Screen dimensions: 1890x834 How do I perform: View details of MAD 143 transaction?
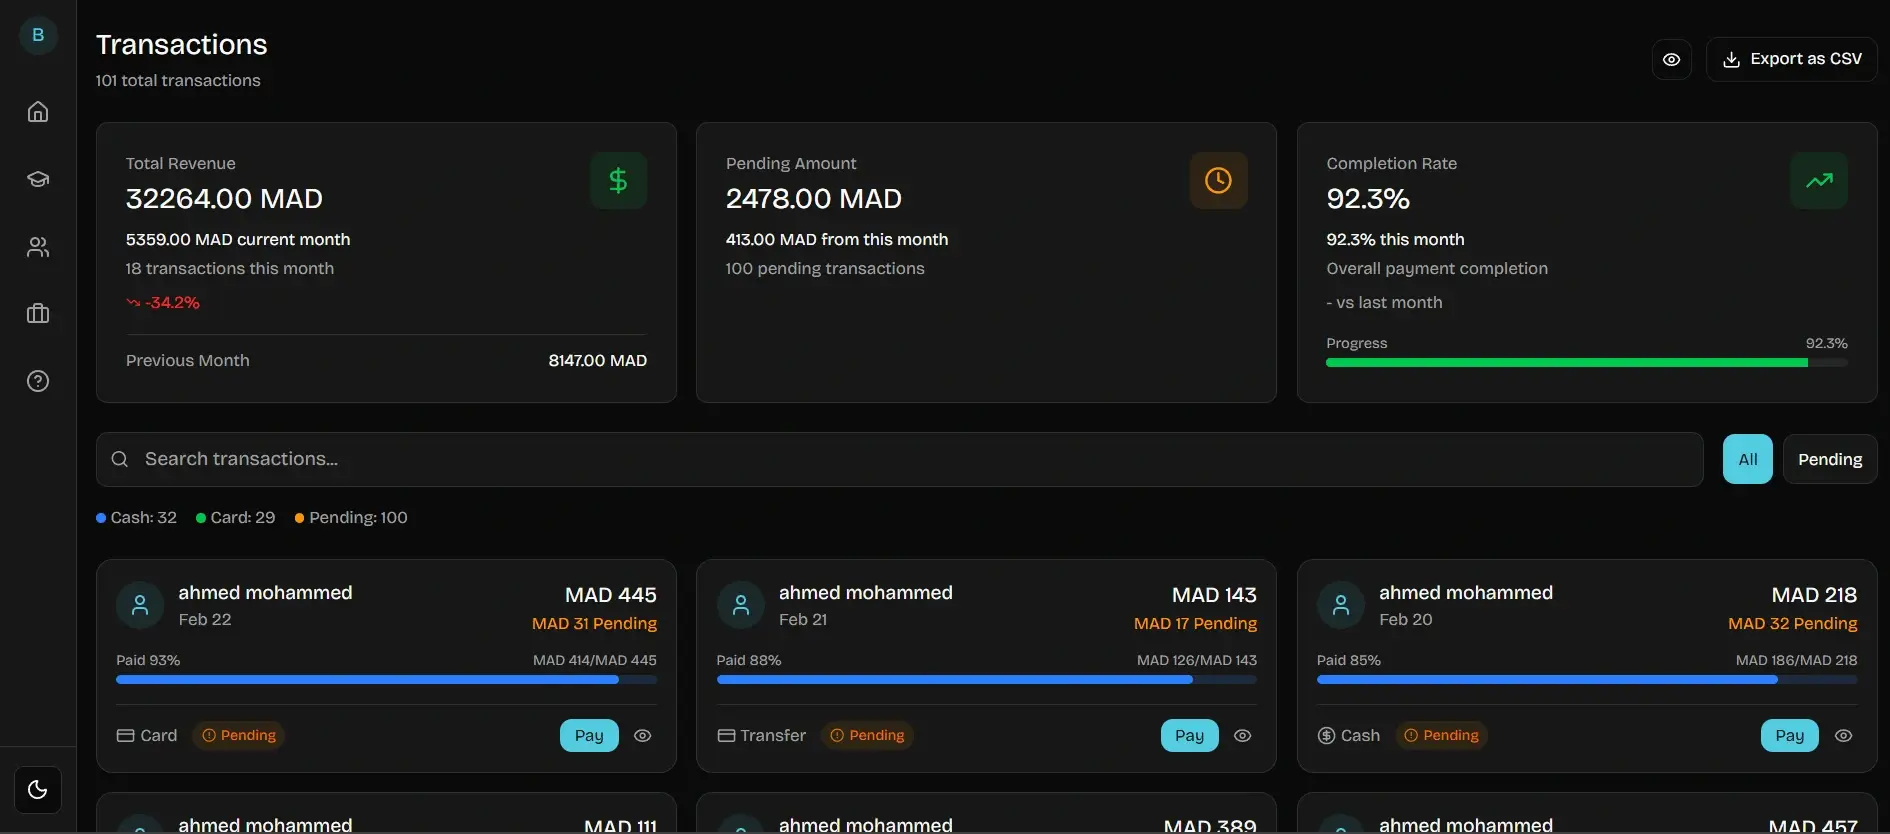tap(1243, 736)
